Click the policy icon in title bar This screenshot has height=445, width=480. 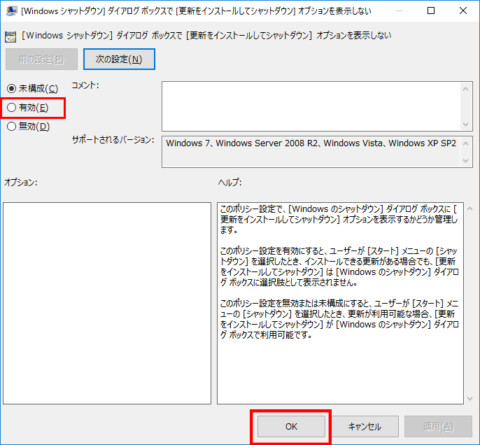pyautogui.click(x=12, y=11)
